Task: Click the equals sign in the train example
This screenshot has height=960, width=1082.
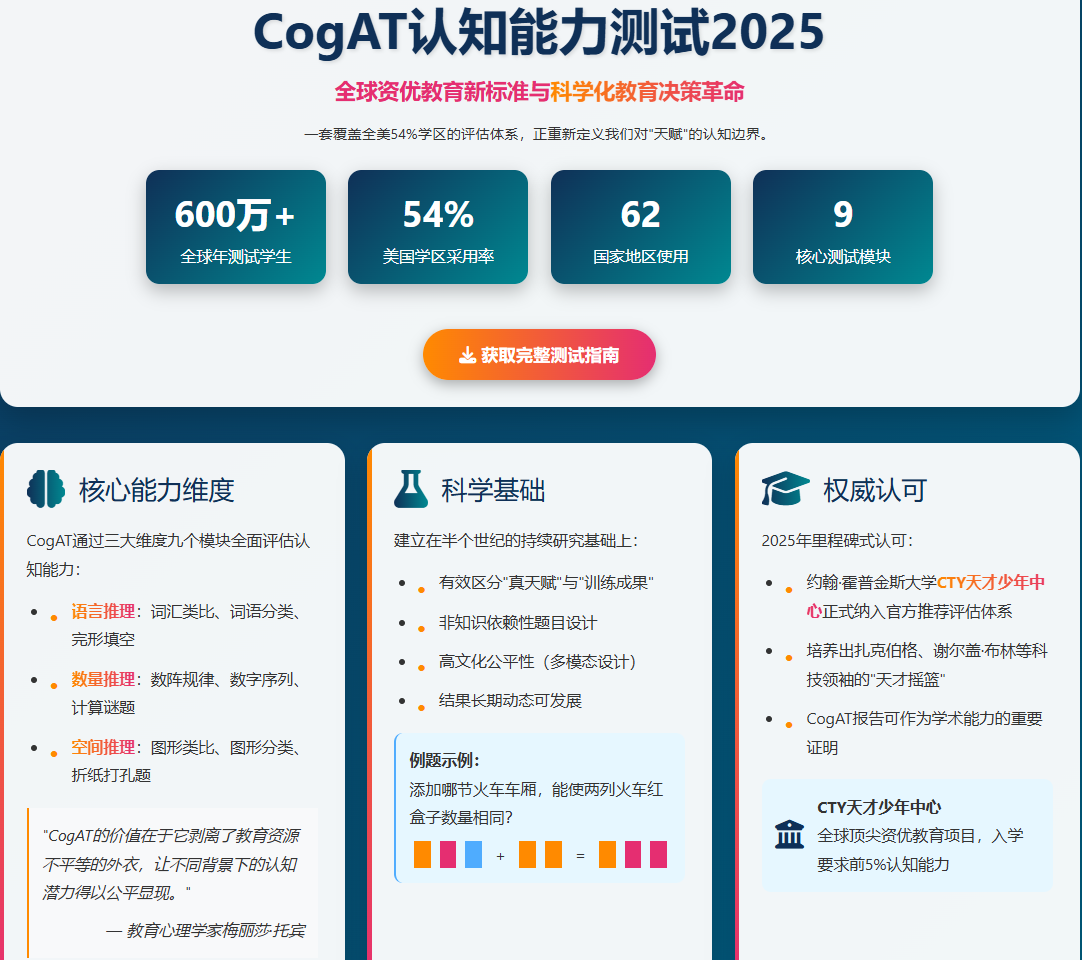Action: pos(580,856)
